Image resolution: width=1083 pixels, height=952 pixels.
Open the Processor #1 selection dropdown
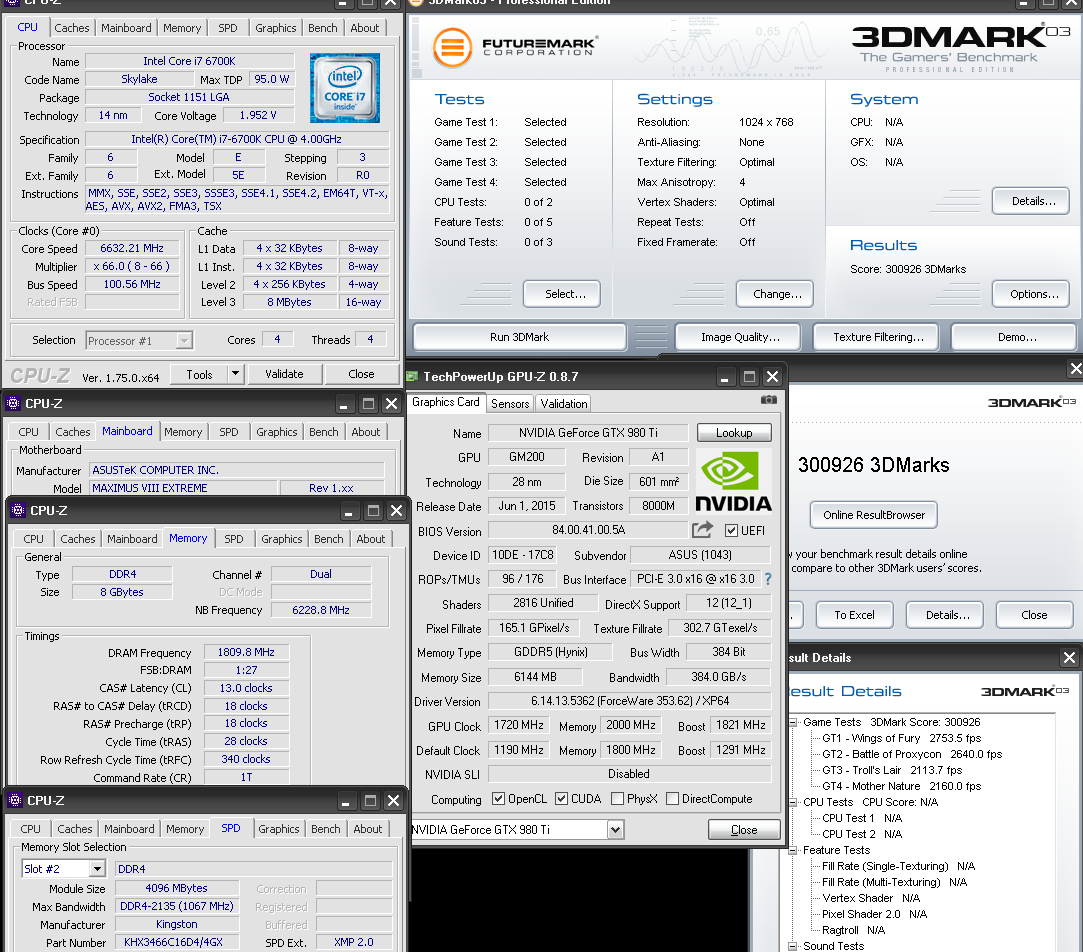(x=184, y=341)
